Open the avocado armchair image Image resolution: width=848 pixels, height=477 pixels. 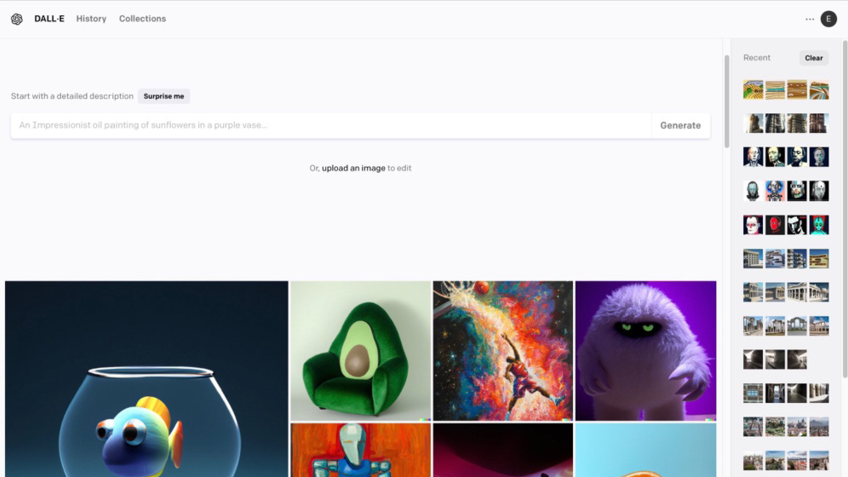(361, 350)
